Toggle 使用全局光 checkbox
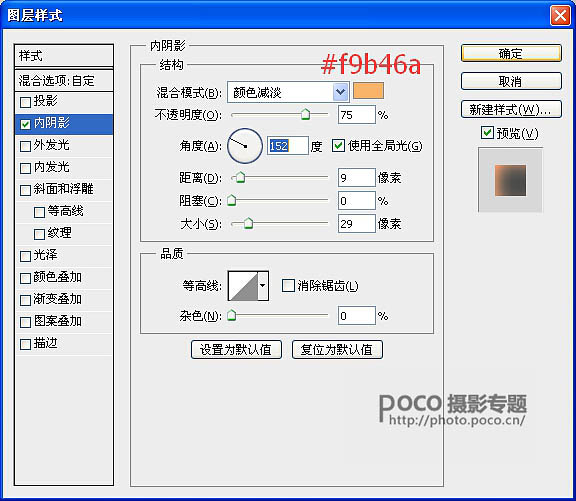576x501 pixels. (338, 145)
